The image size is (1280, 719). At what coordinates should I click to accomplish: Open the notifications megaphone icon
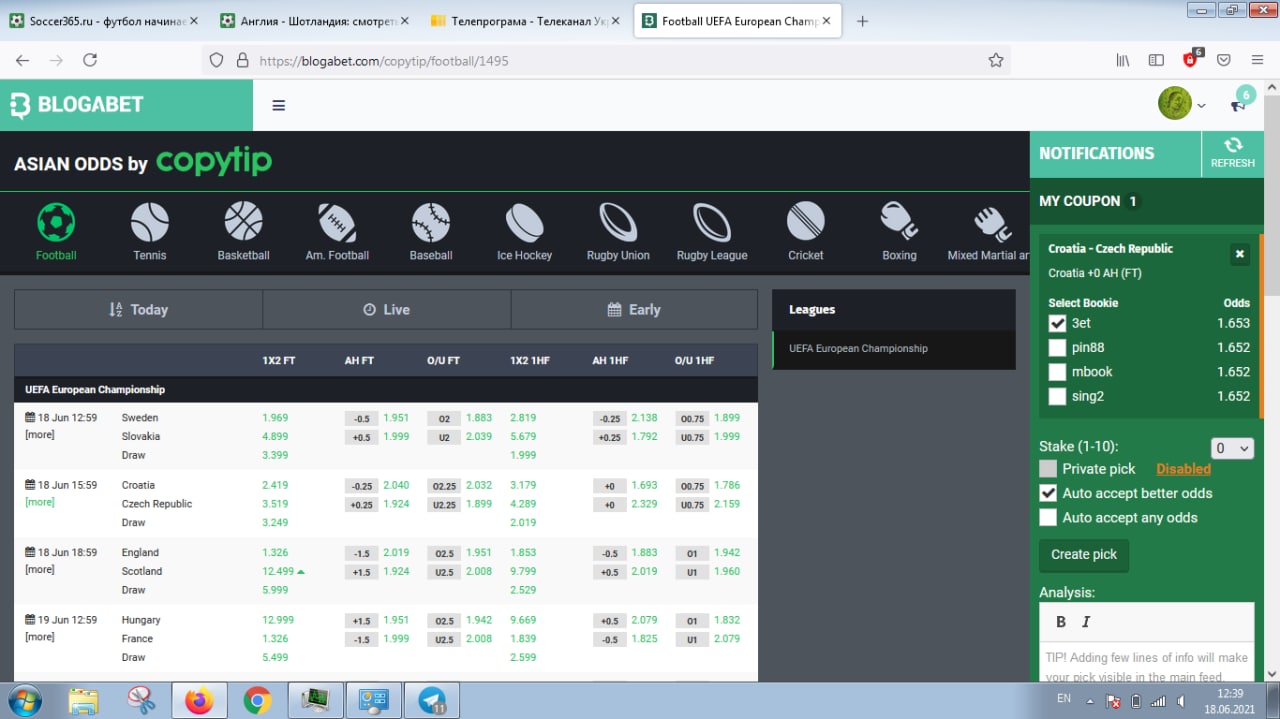pos(1237,106)
